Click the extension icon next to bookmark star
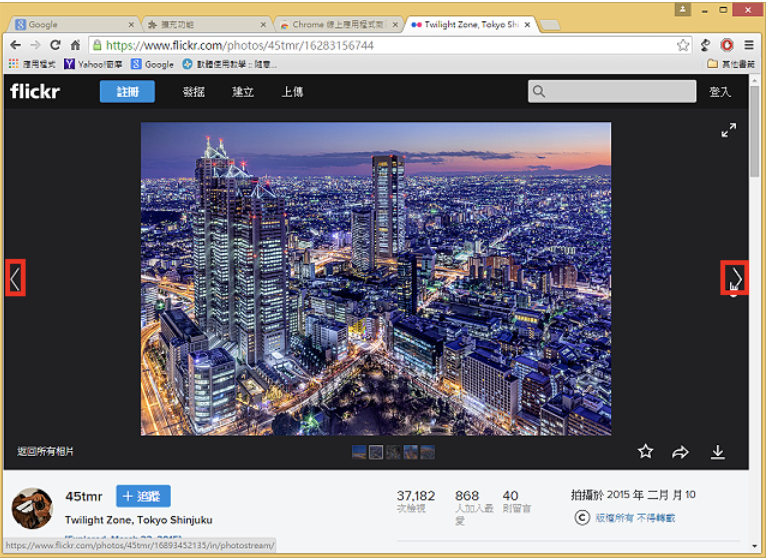This screenshot has width=768, height=560. click(x=705, y=45)
